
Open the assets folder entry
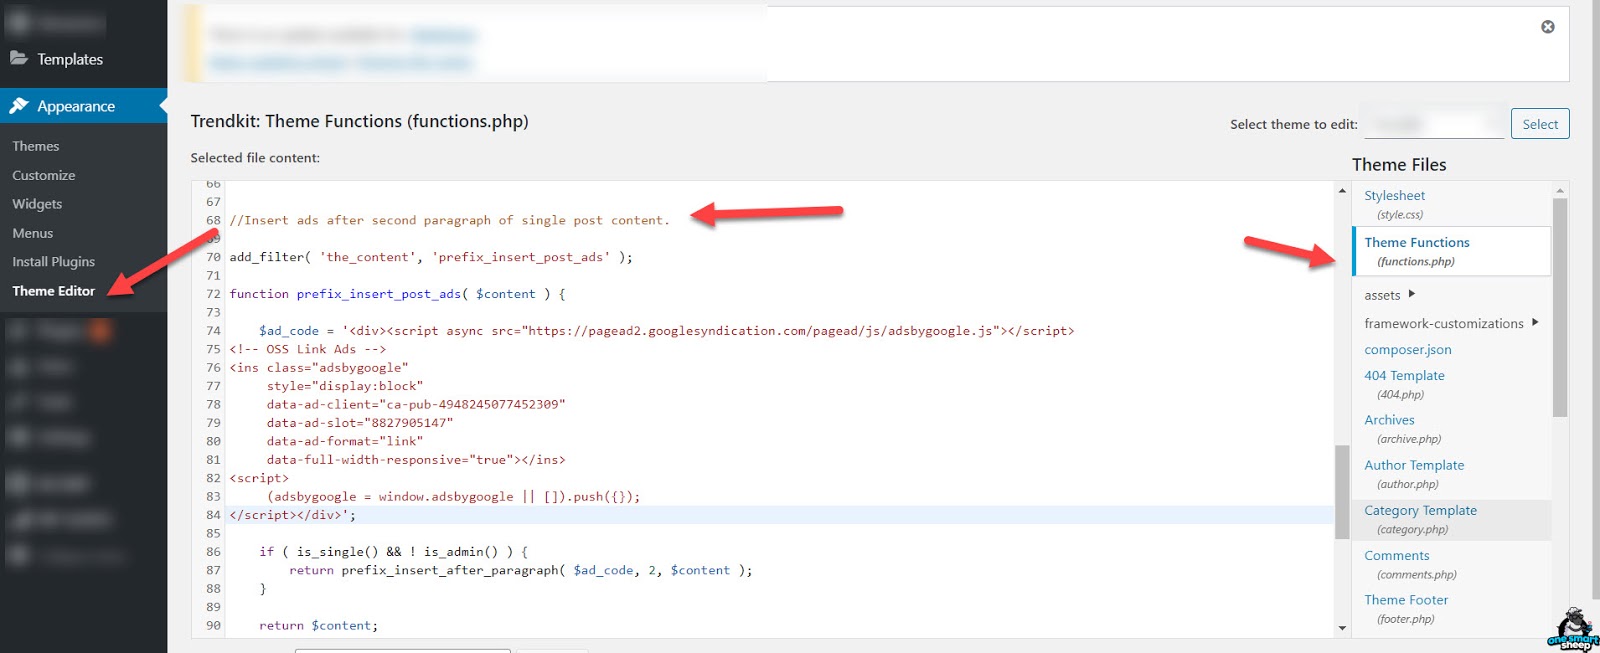click(1382, 295)
